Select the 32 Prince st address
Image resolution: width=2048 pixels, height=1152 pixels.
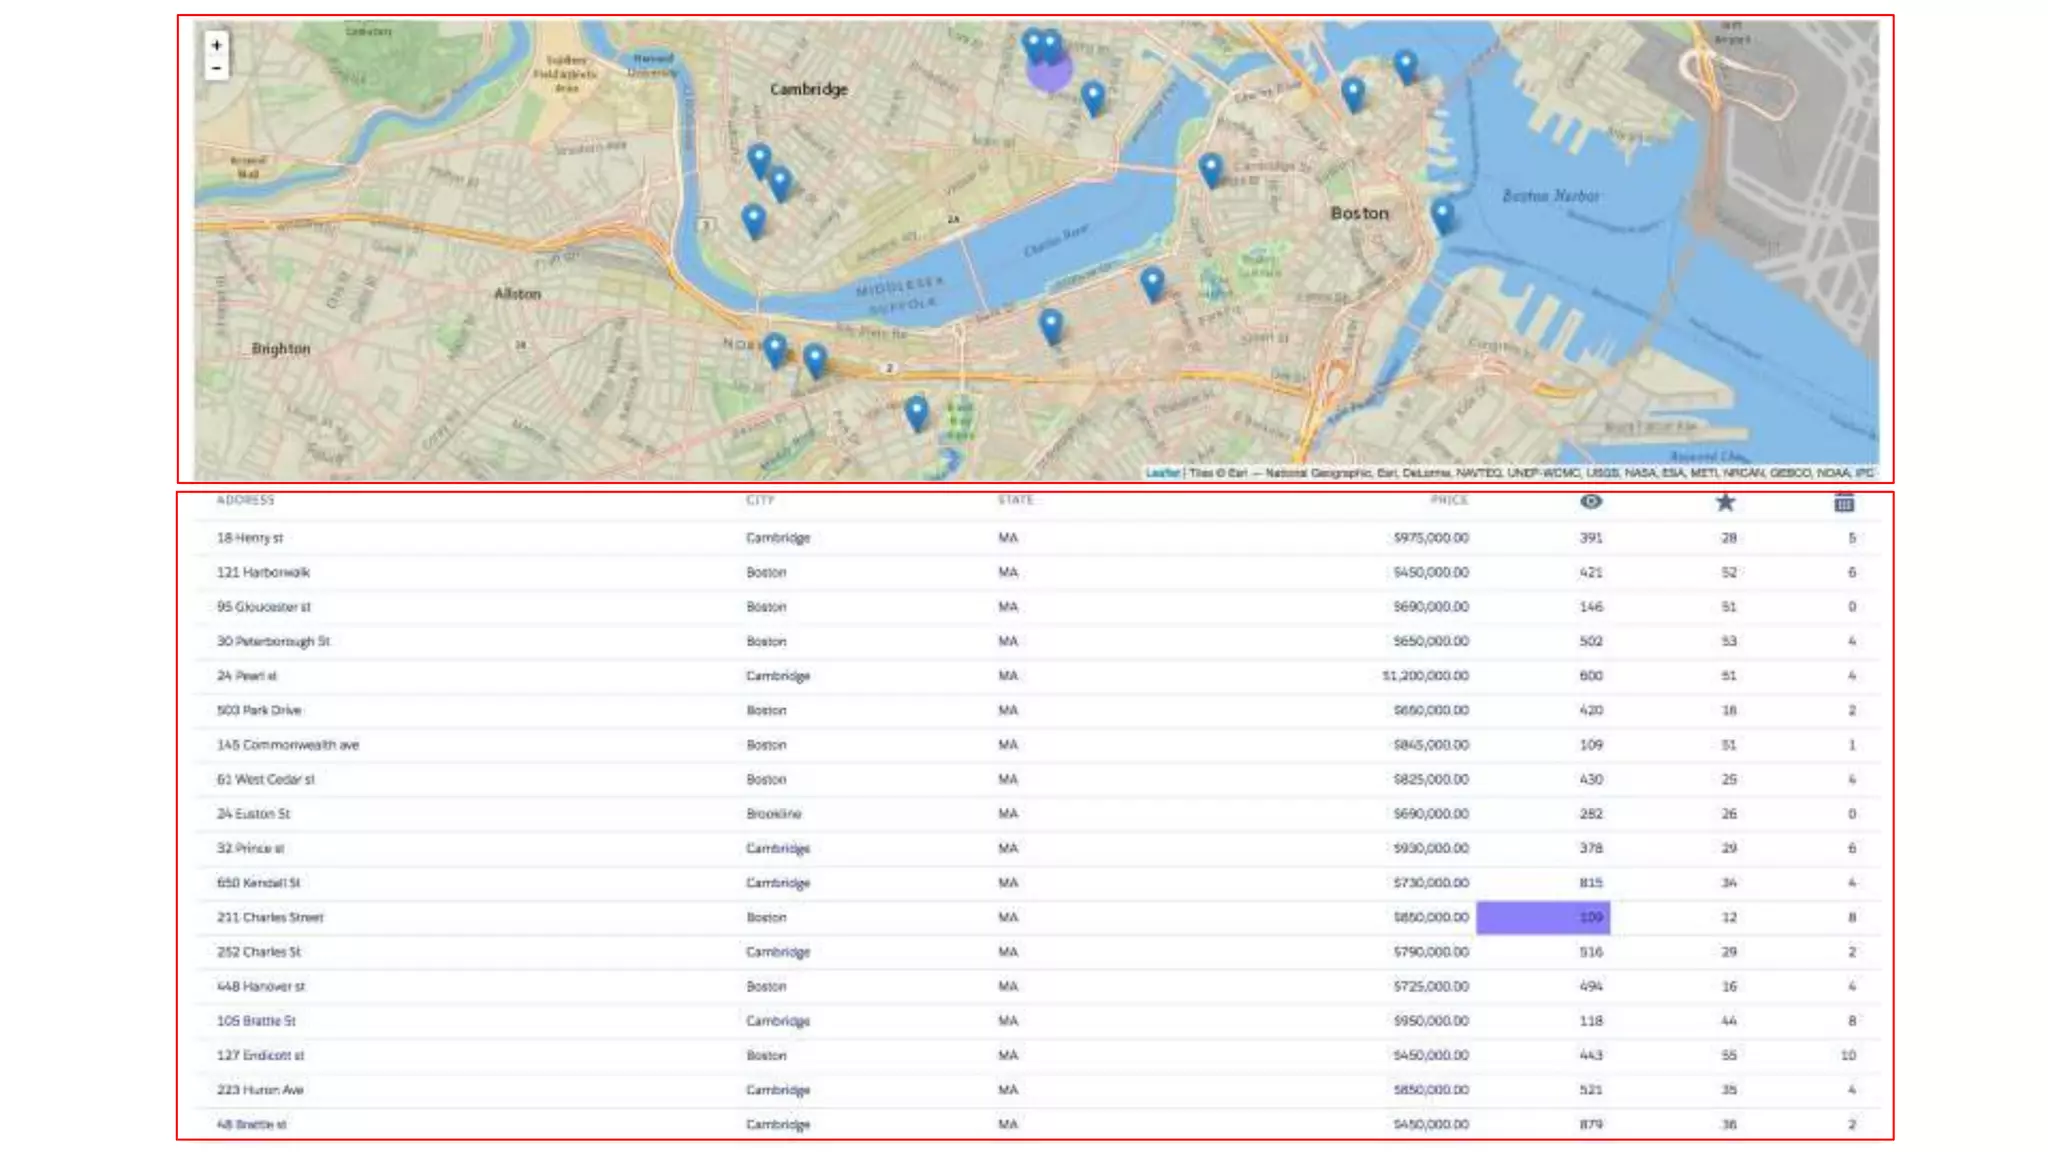(250, 848)
